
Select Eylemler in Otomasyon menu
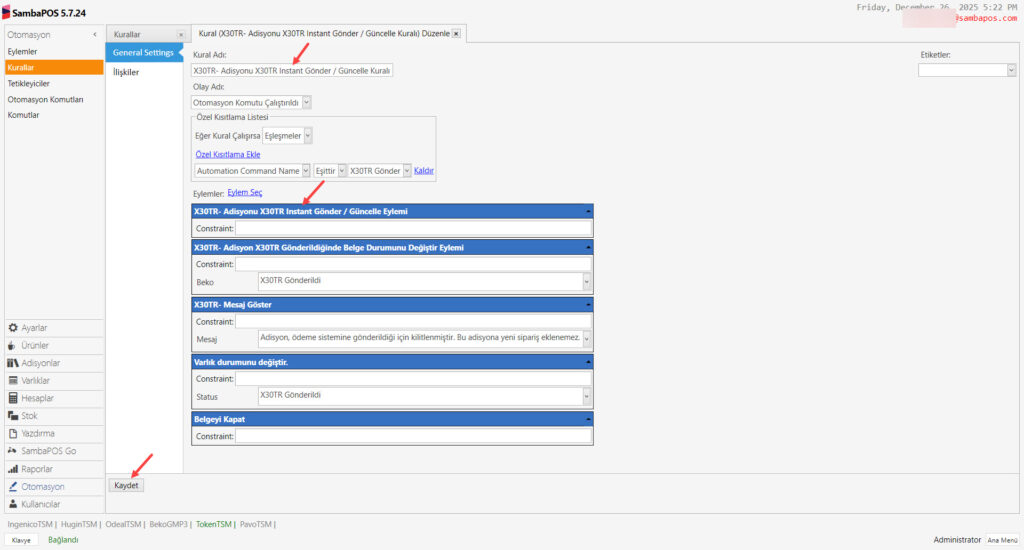click(23, 51)
